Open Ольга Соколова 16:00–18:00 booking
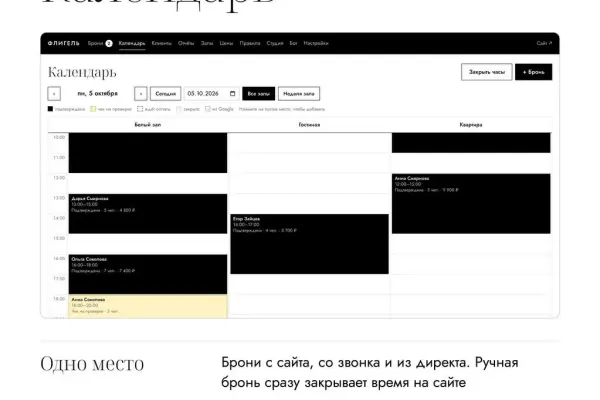The image size is (600, 400). click(x=148, y=274)
